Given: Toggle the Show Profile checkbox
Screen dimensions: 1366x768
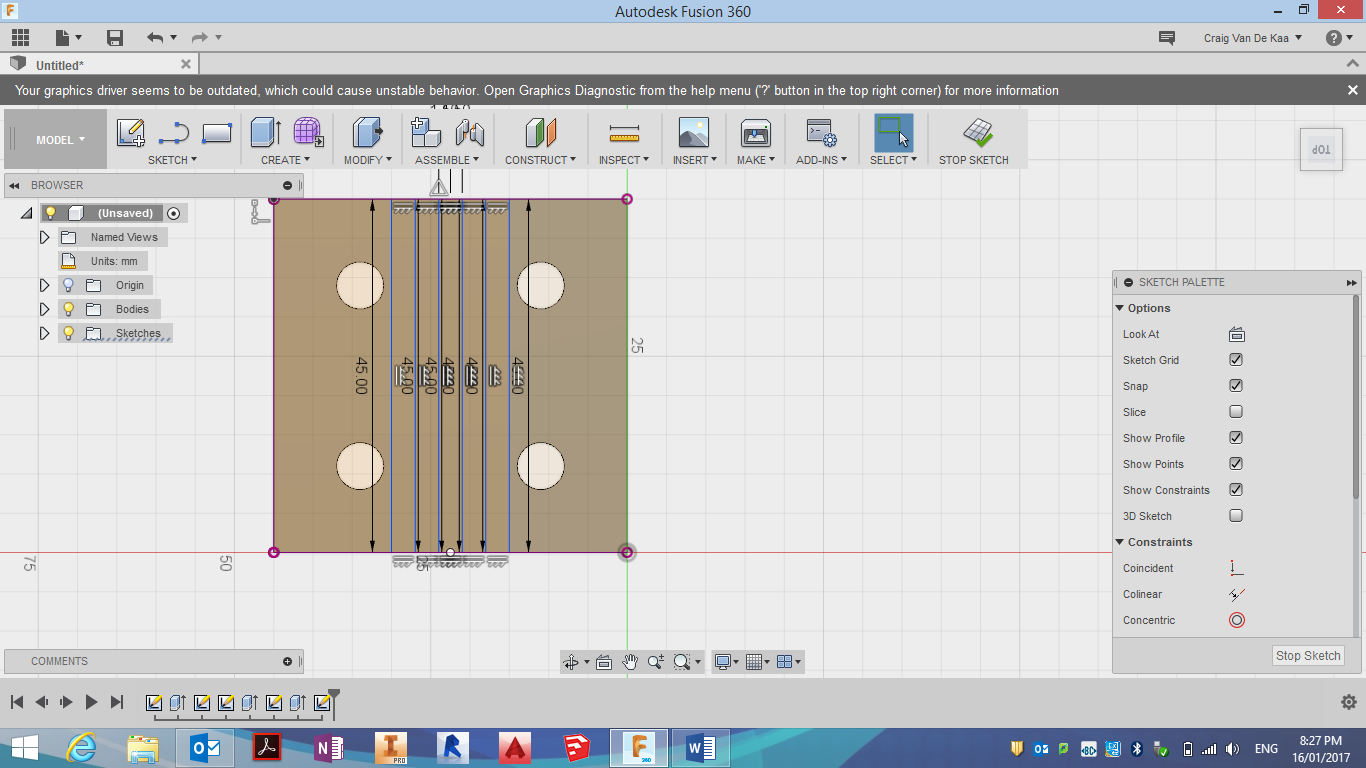Looking at the screenshot, I should 1236,438.
